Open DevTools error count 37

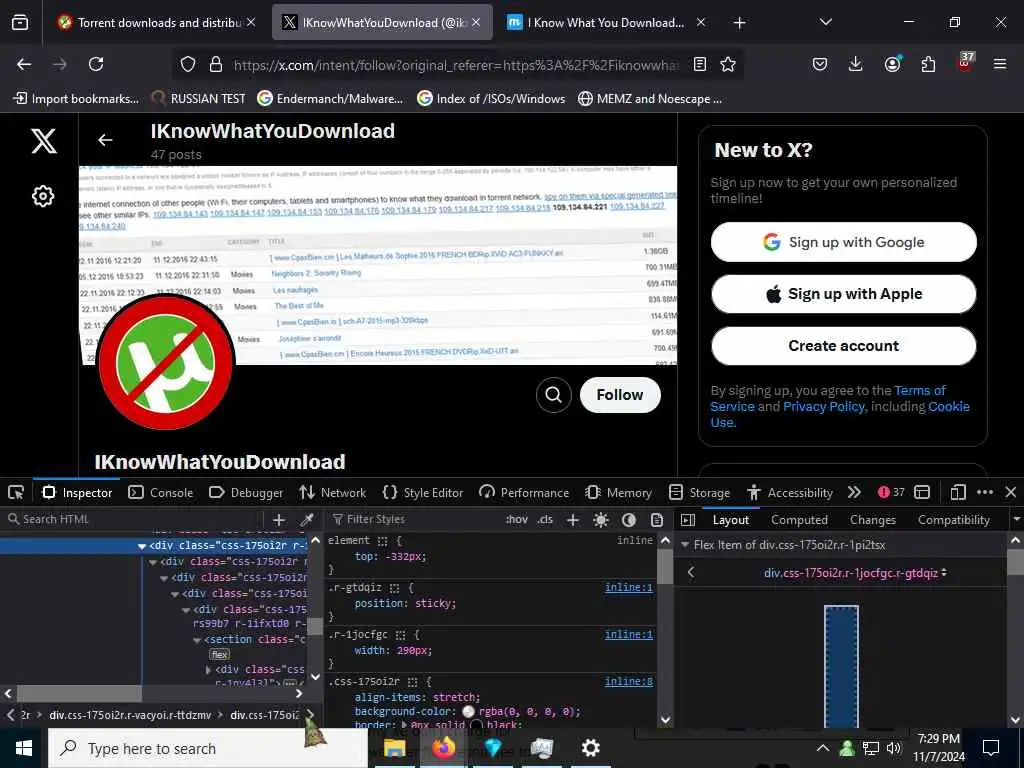click(x=891, y=492)
